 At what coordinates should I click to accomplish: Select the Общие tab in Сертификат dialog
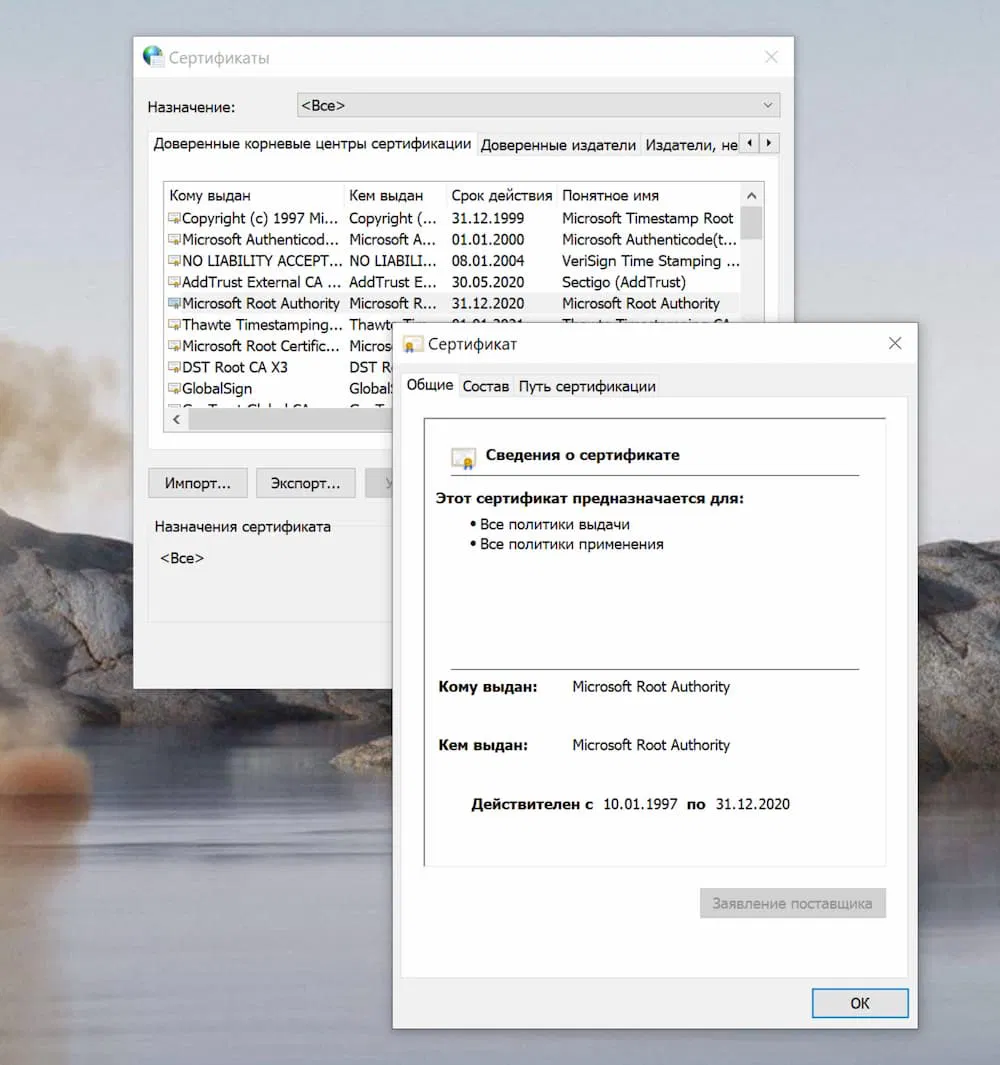[429, 385]
